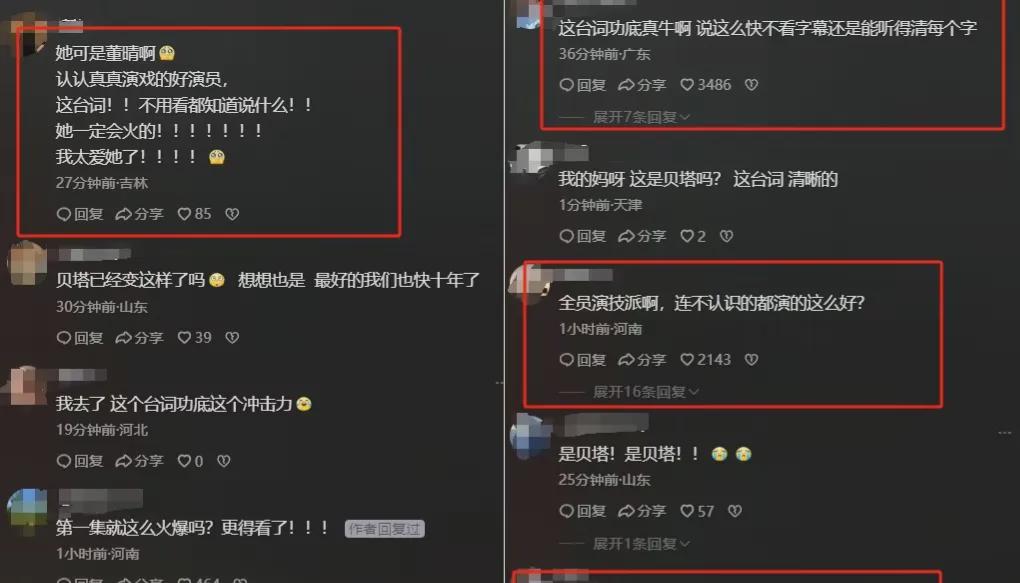Expand 展开1条回复 under 是贝塔 comment
The width and height of the screenshot is (1020, 583).
[641, 543]
